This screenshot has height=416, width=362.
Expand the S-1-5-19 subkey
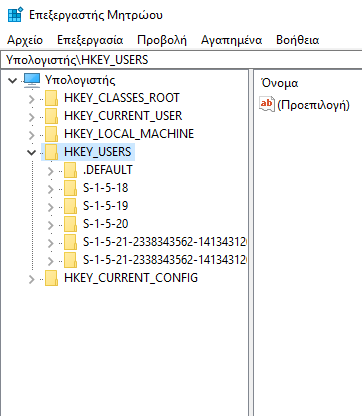pyautogui.click(x=50, y=207)
